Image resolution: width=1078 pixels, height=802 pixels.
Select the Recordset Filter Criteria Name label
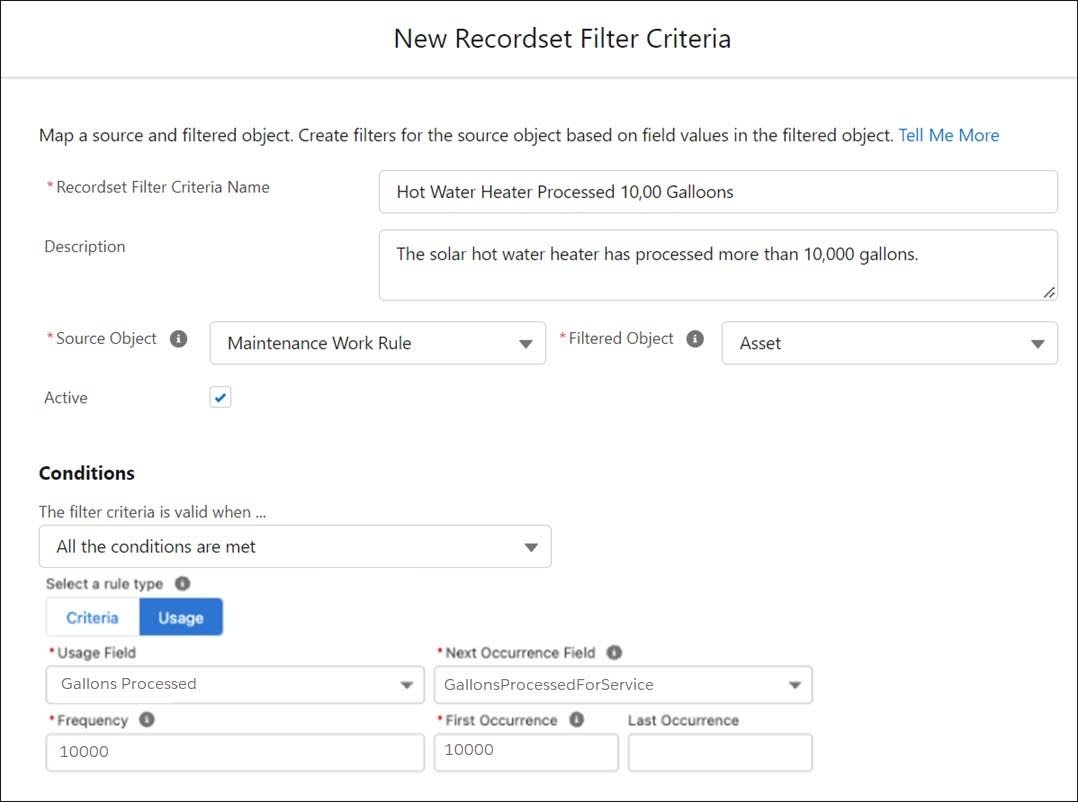163,187
